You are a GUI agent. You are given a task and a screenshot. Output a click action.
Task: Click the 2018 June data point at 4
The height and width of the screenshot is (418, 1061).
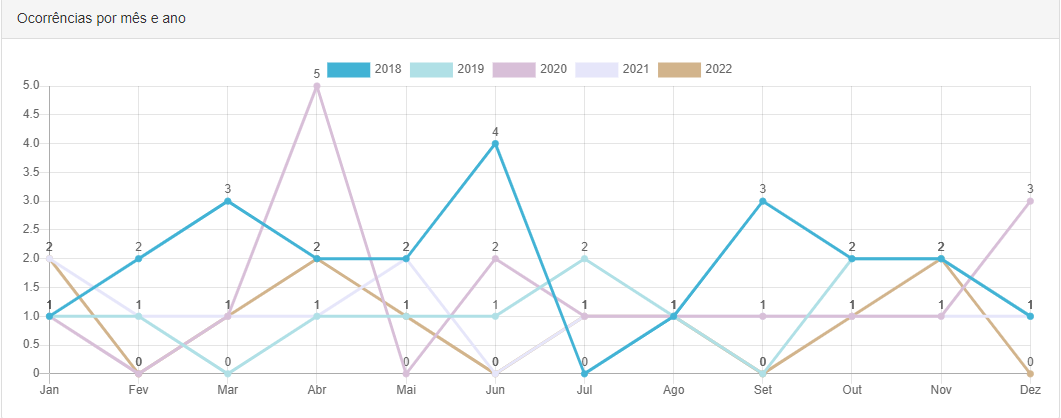point(495,144)
